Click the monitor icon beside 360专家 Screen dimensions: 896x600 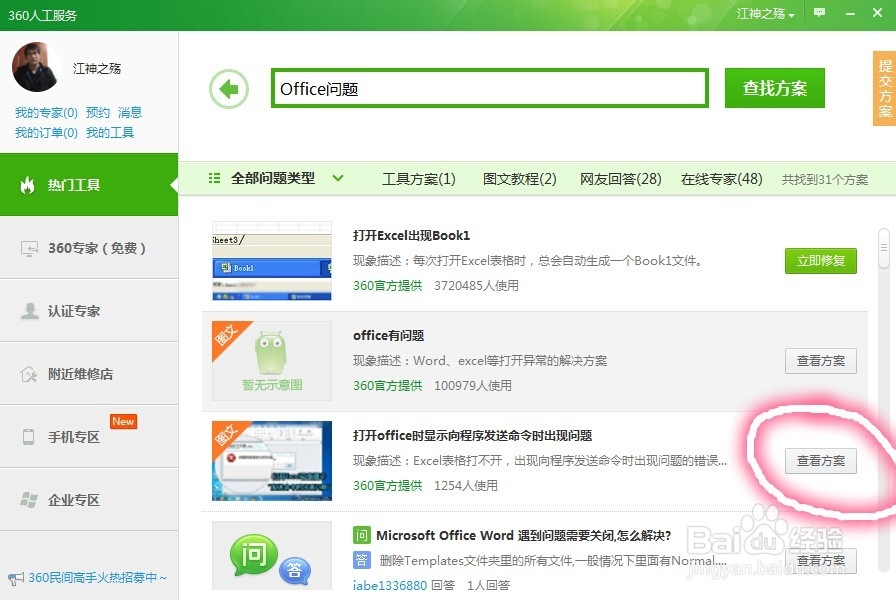pyautogui.click(x=29, y=249)
